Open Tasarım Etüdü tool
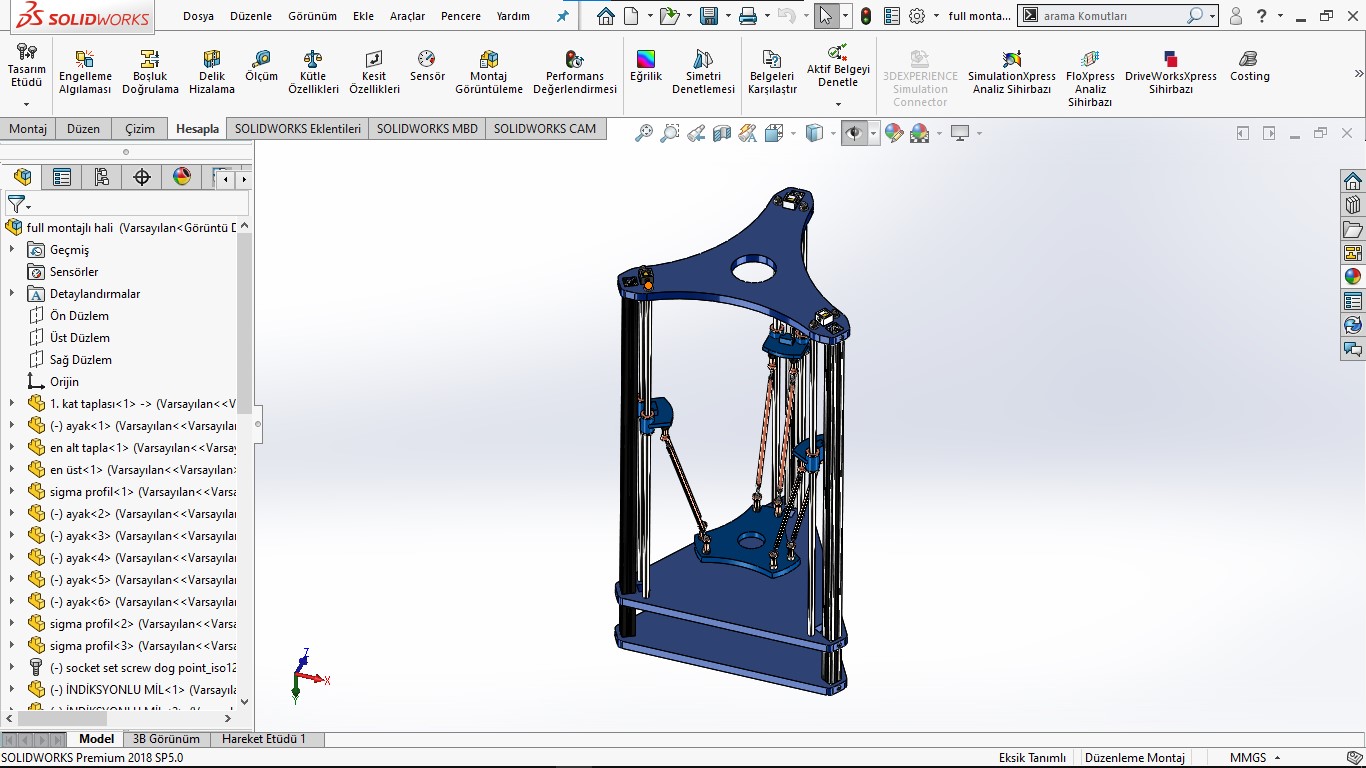The image size is (1366, 768). [x=27, y=66]
